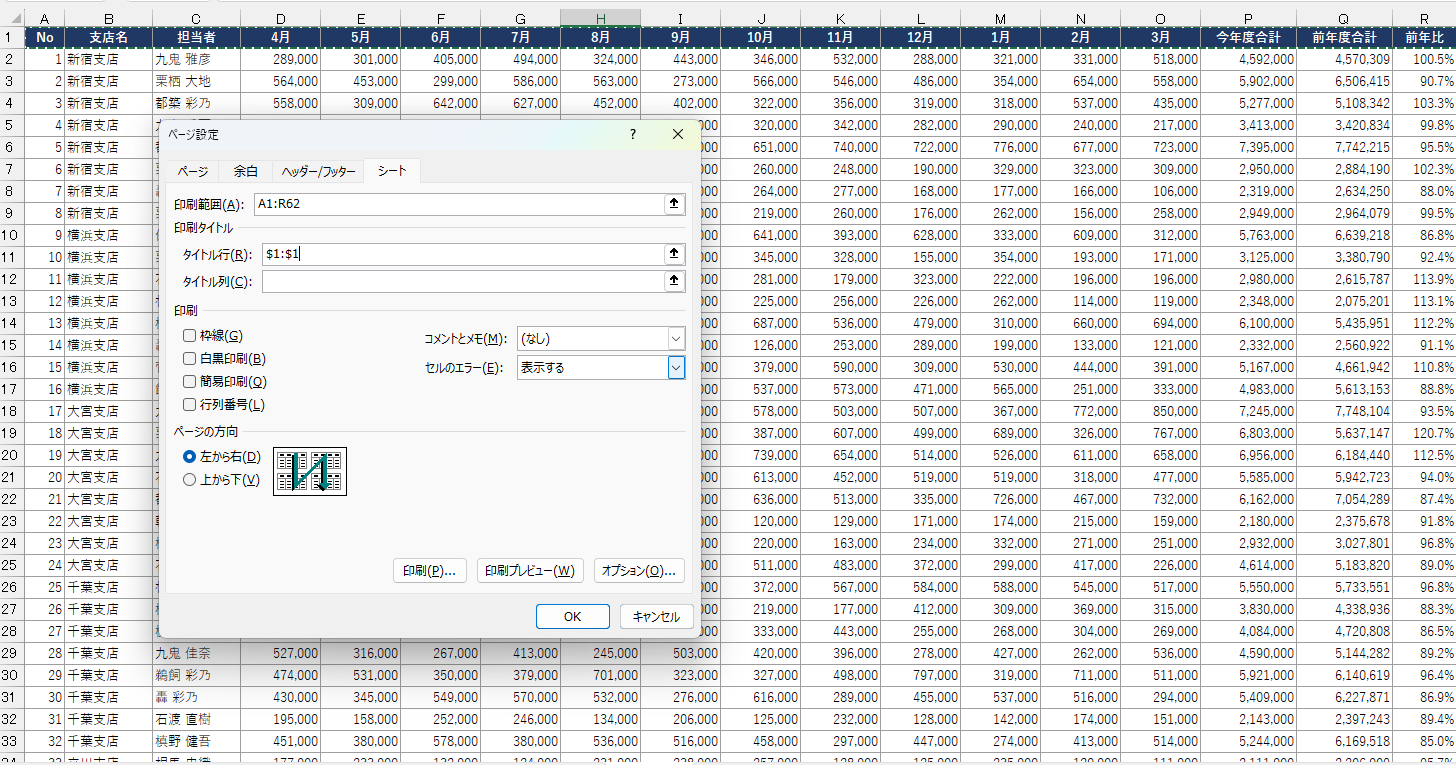This screenshot has height=765, width=1456.
Task: Click the オプション(O)... button
Action: 639,571
